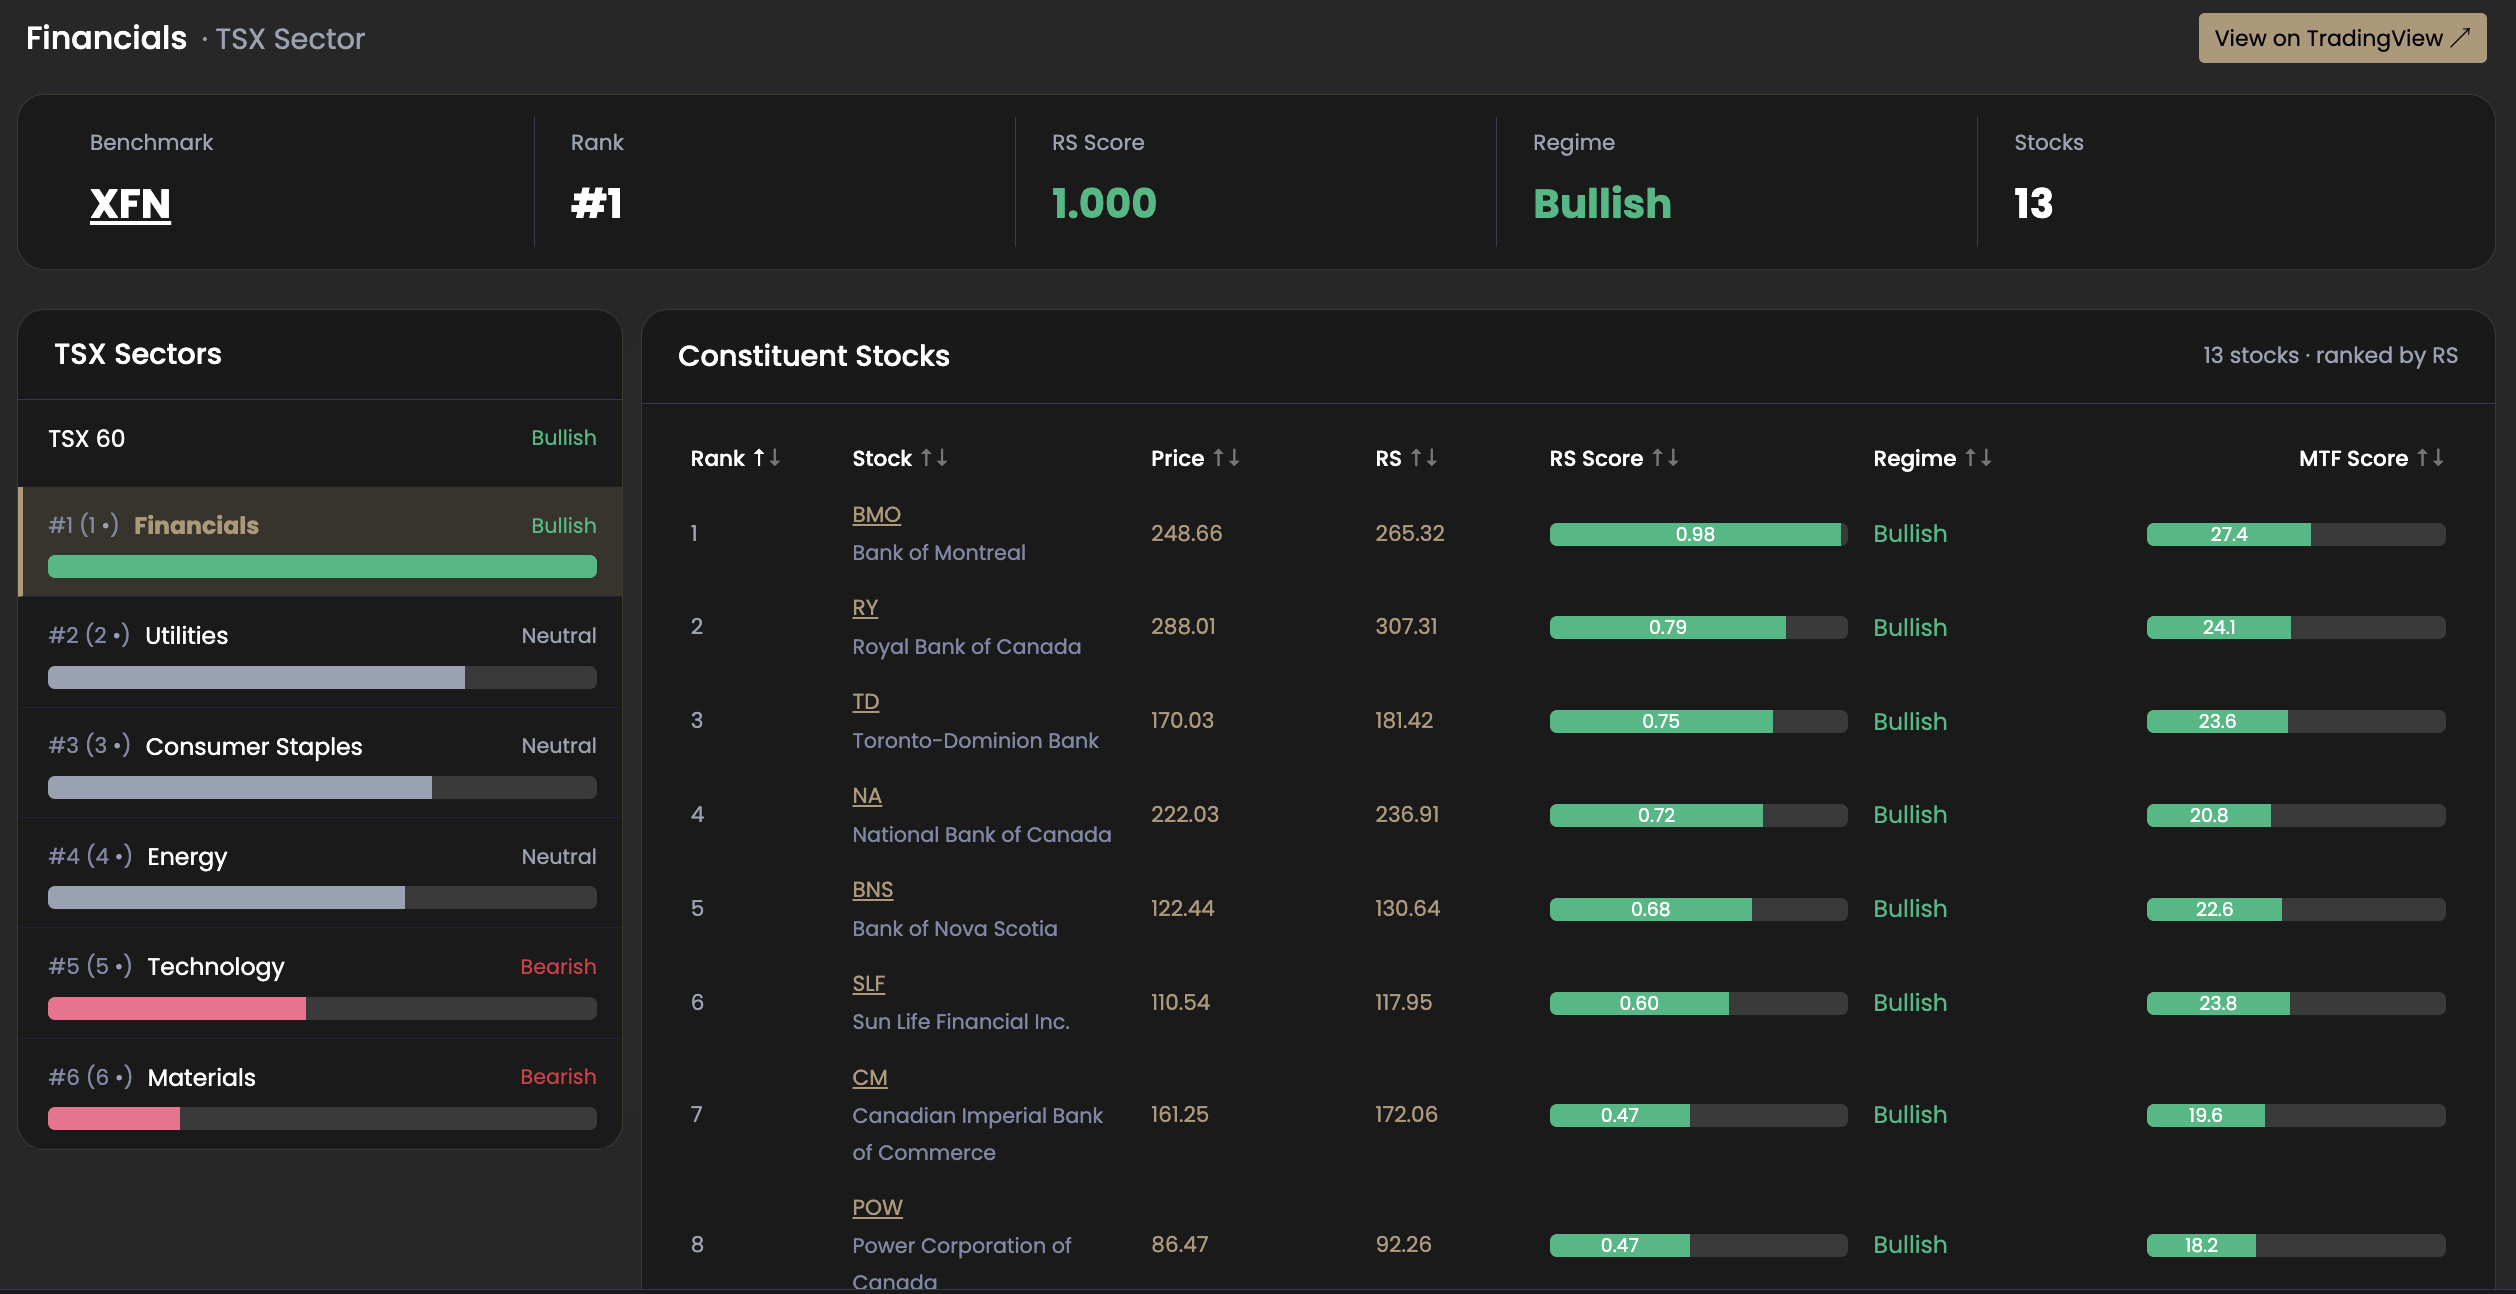Sort table by Price column arrows
The image size is (2516, 1294).
tap(1226, 458)
